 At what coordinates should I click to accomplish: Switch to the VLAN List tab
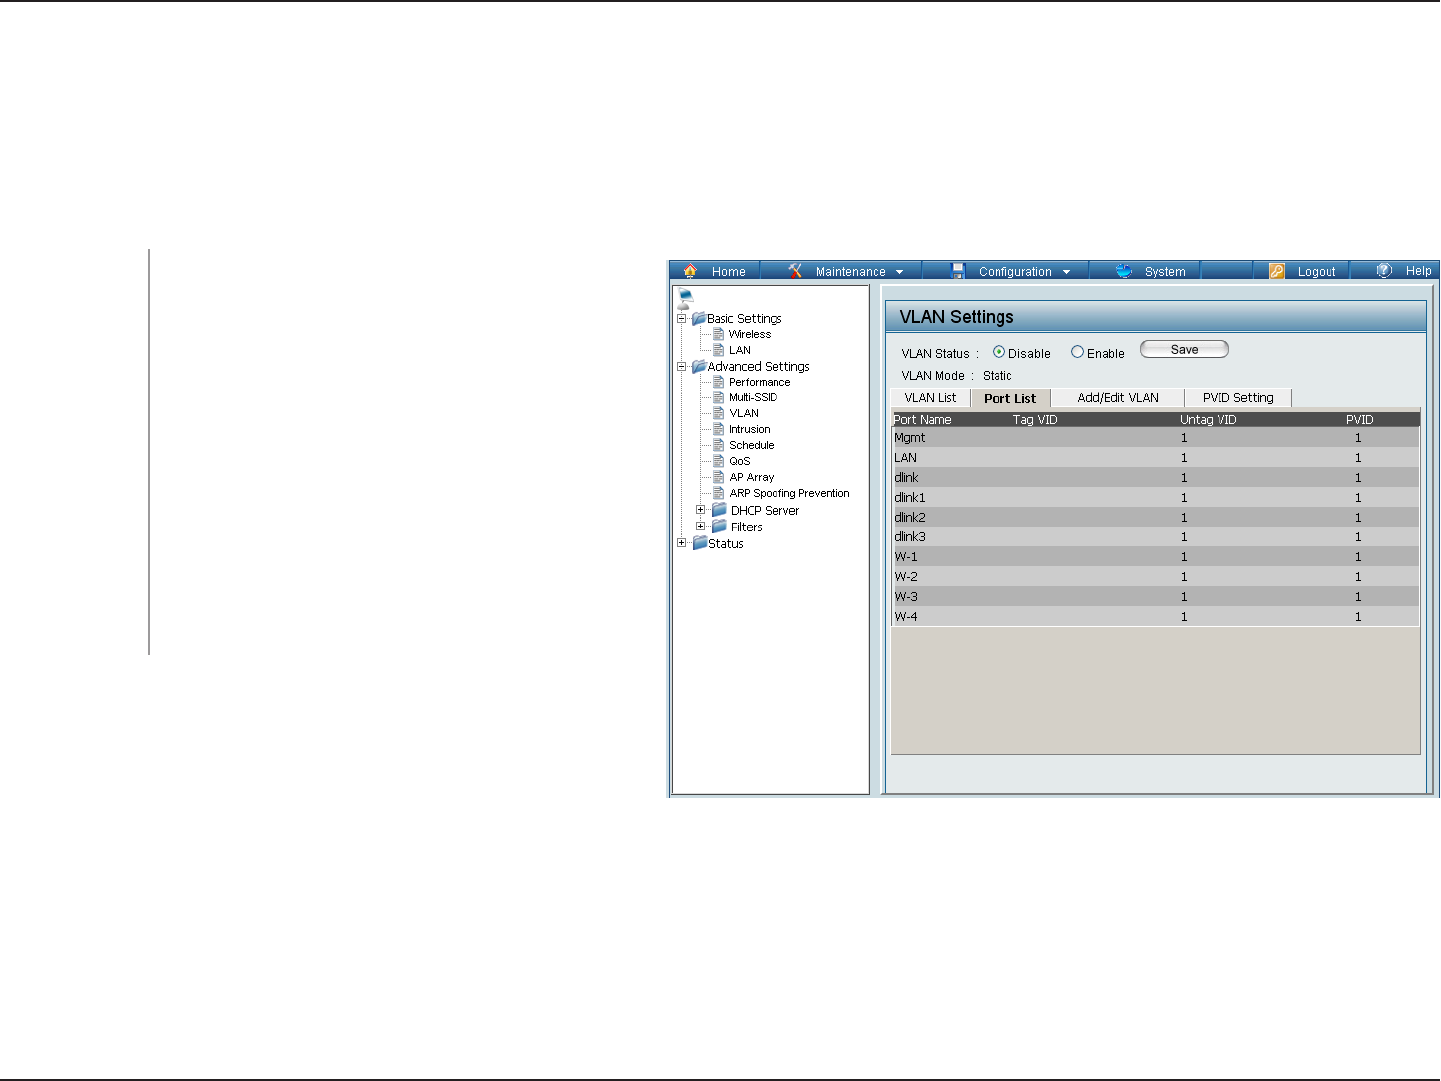(930, 398)
